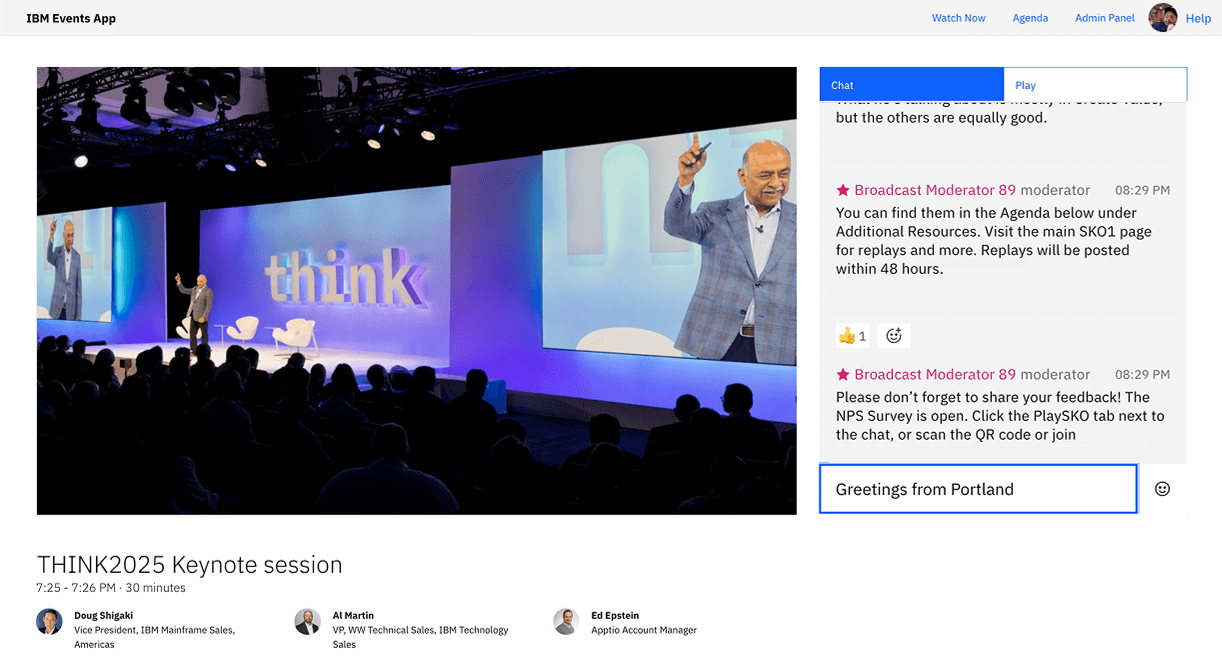Click the Help link
The height and width of the screenshot is (664, 1222).
coord(1198,18)
